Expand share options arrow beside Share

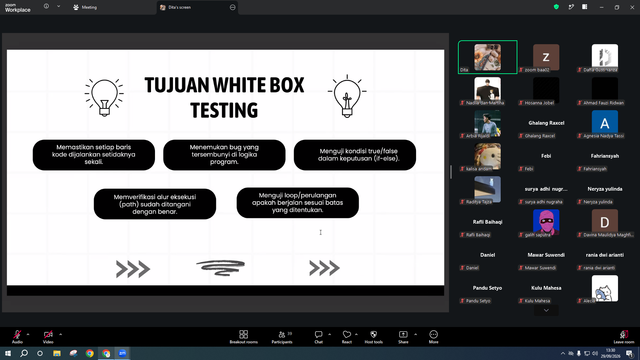pos(416,334)
